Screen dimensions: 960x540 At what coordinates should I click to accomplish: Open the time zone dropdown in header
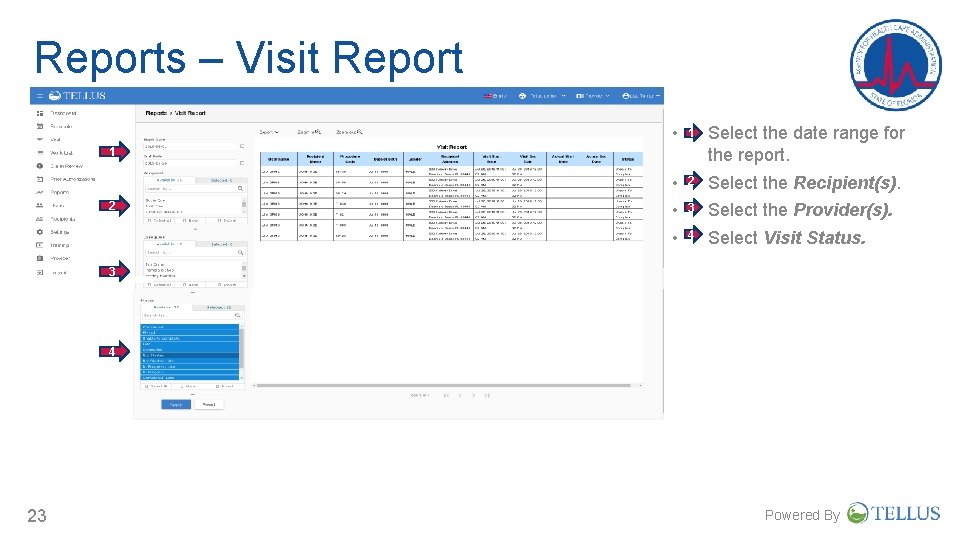point(542,96)
